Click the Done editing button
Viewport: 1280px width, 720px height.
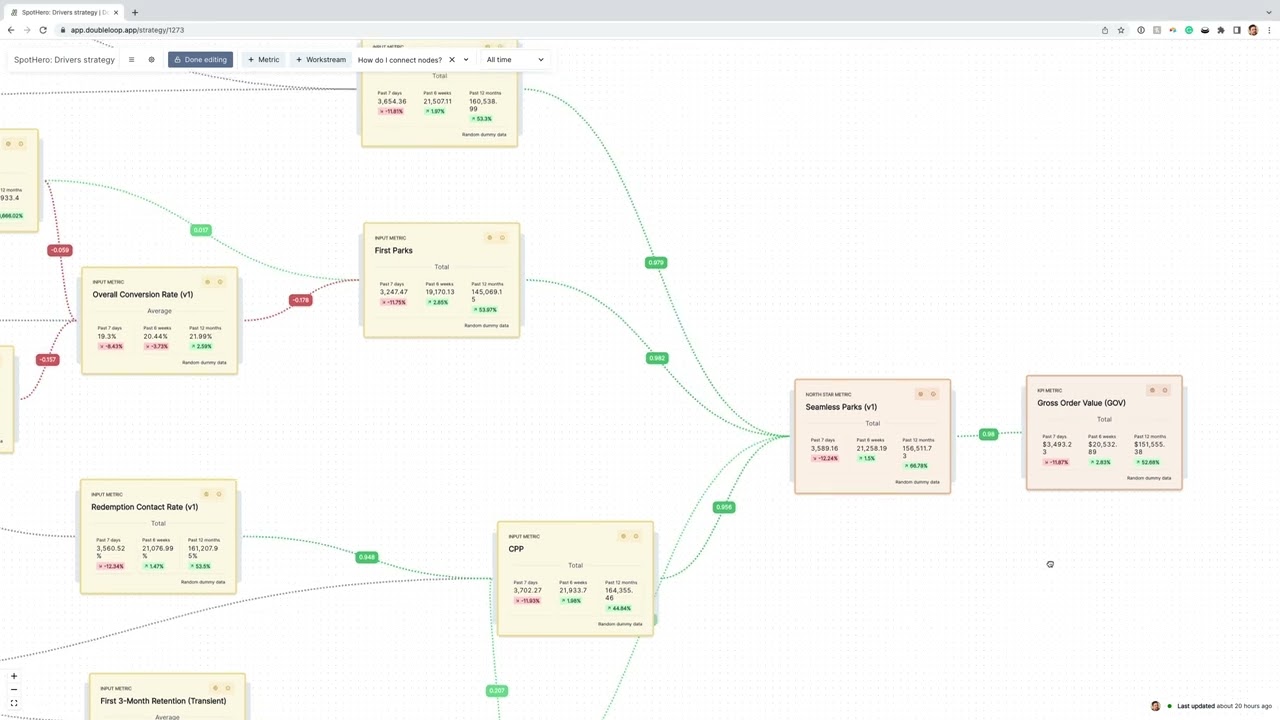[200, 60]
